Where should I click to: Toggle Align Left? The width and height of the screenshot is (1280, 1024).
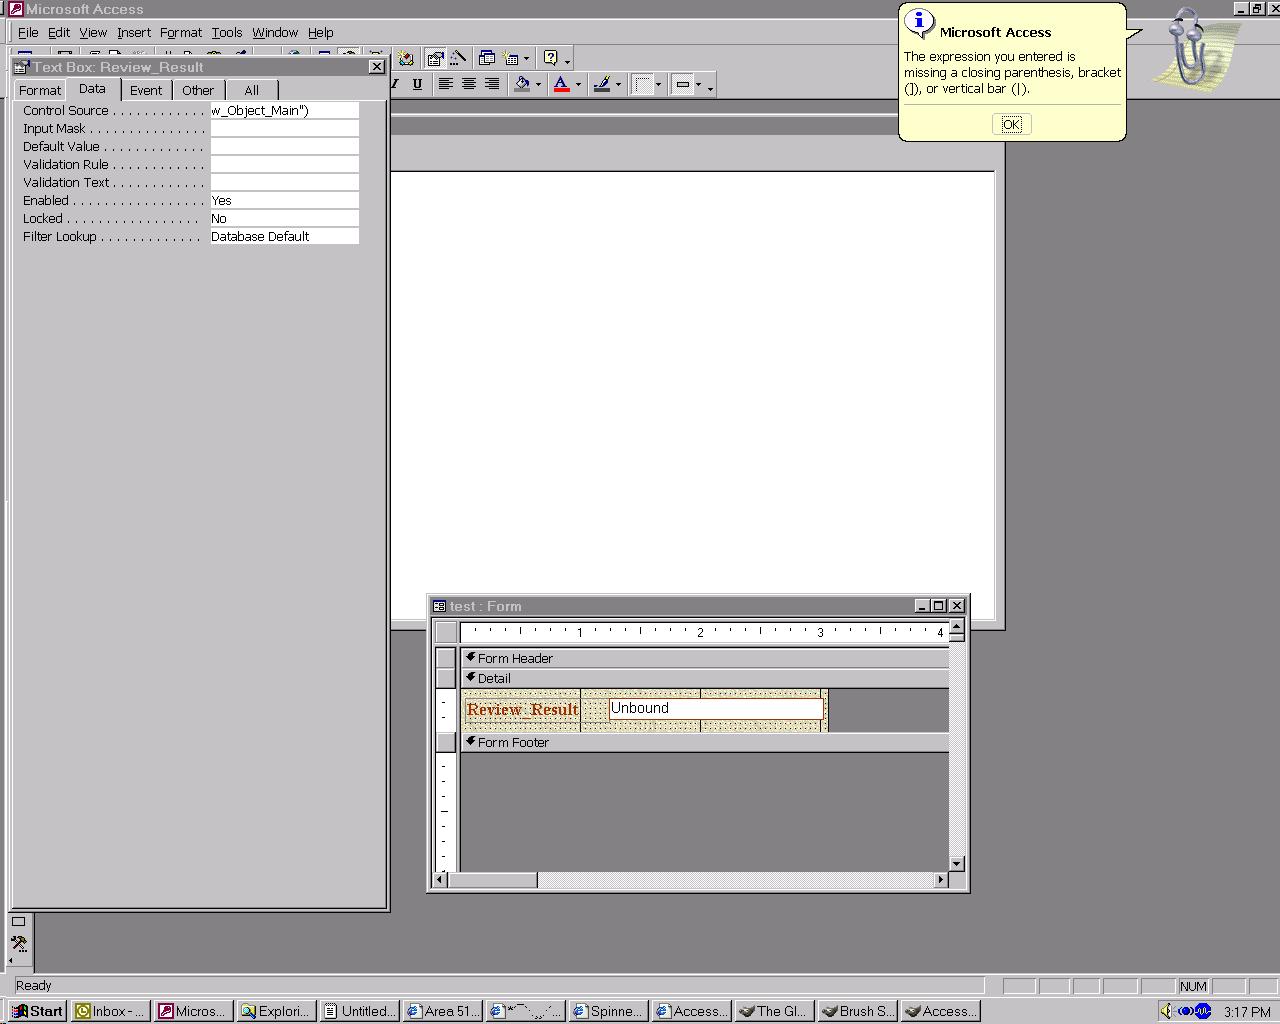445,84
